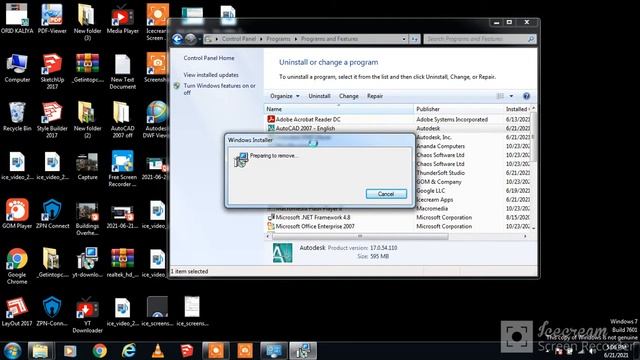
Task: Select AutoCAD 2007 - English row
Action: click(x=305, y=128)
